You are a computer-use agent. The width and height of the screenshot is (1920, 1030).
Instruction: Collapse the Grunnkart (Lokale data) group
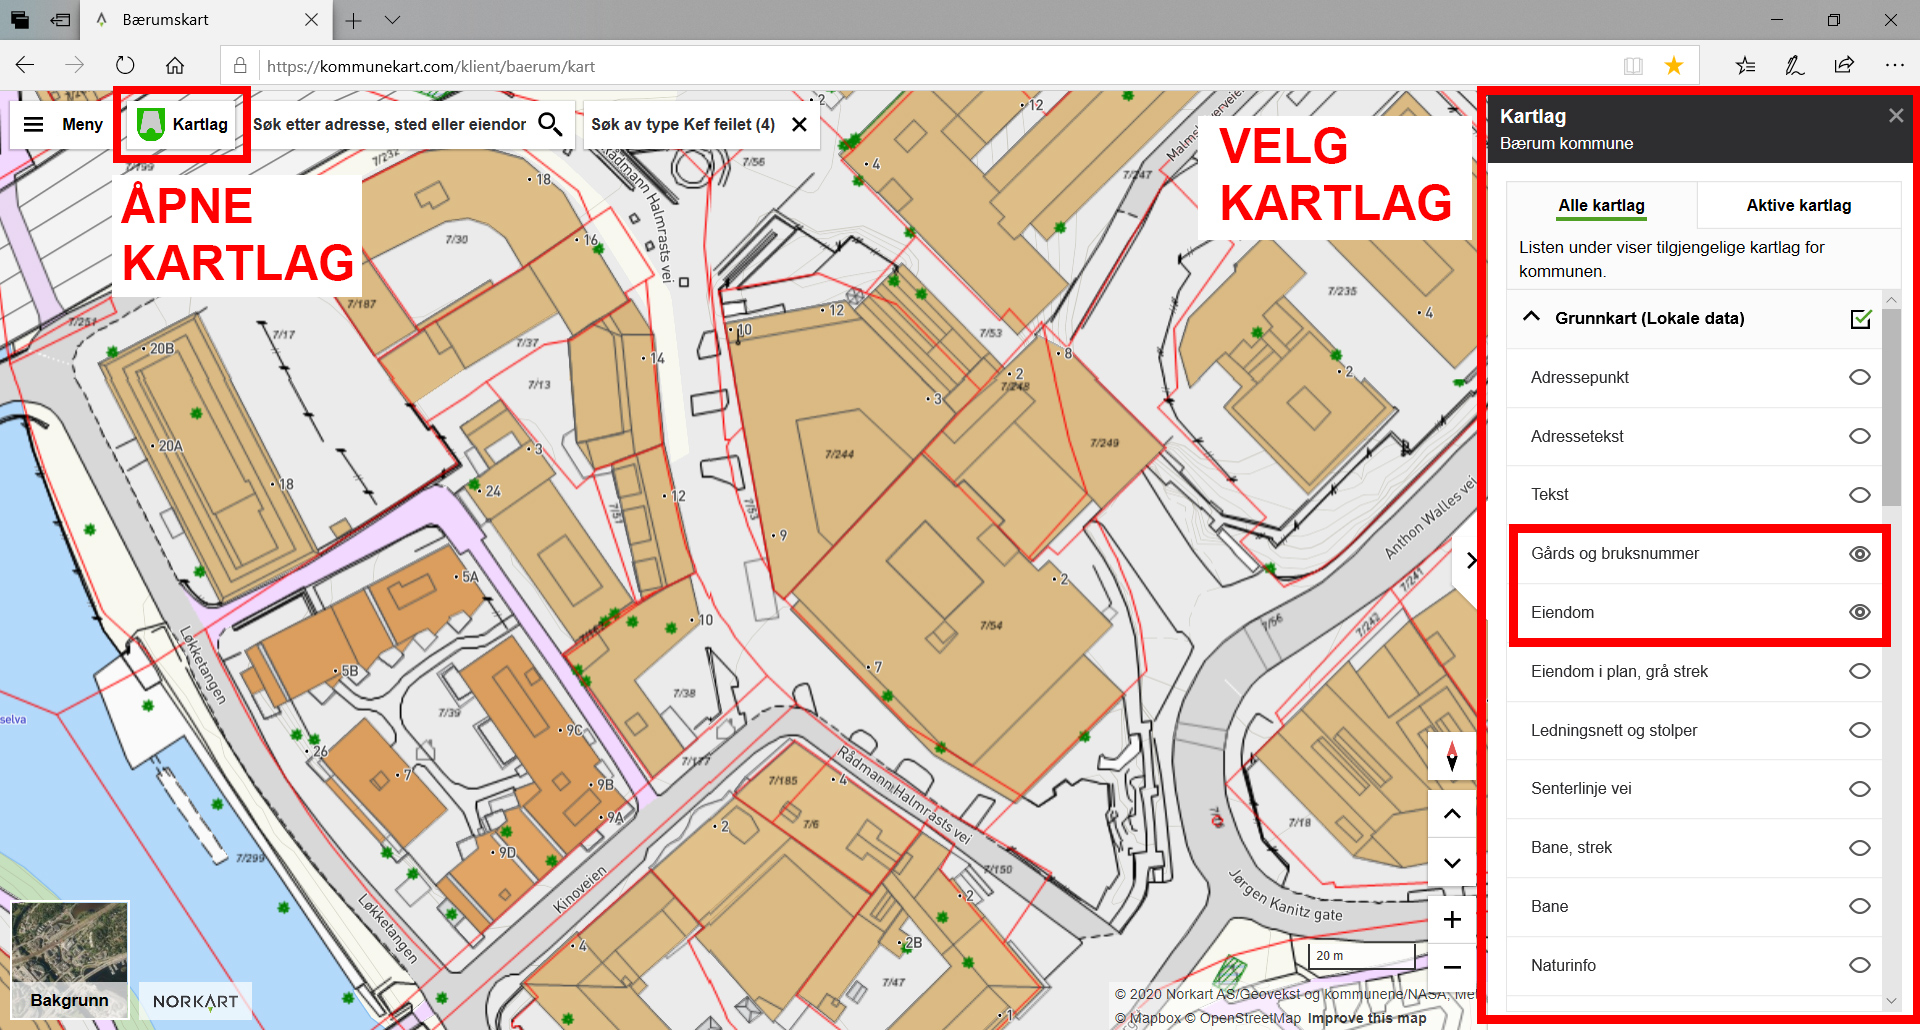[x=1531, y=317]
